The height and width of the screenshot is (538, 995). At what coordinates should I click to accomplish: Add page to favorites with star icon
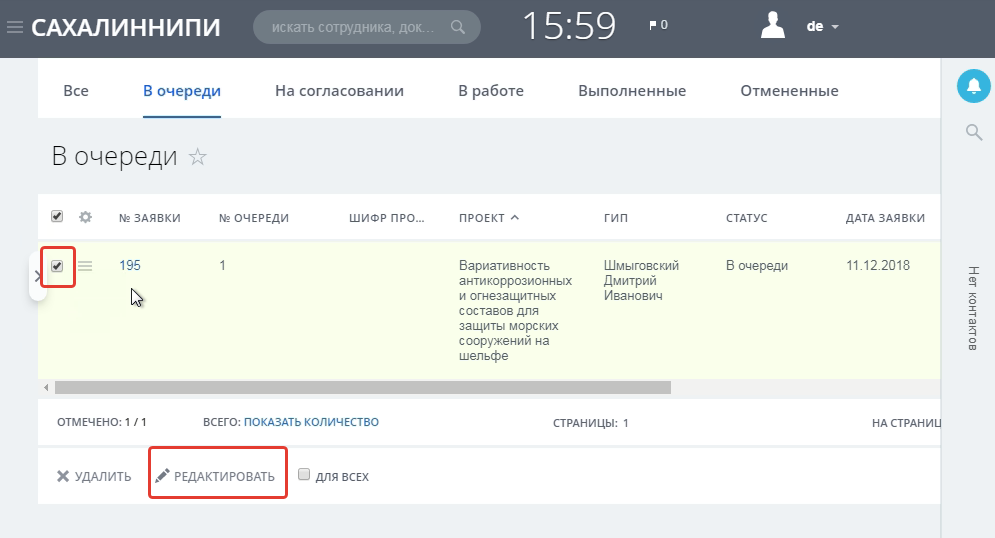[x=198, y=157]
